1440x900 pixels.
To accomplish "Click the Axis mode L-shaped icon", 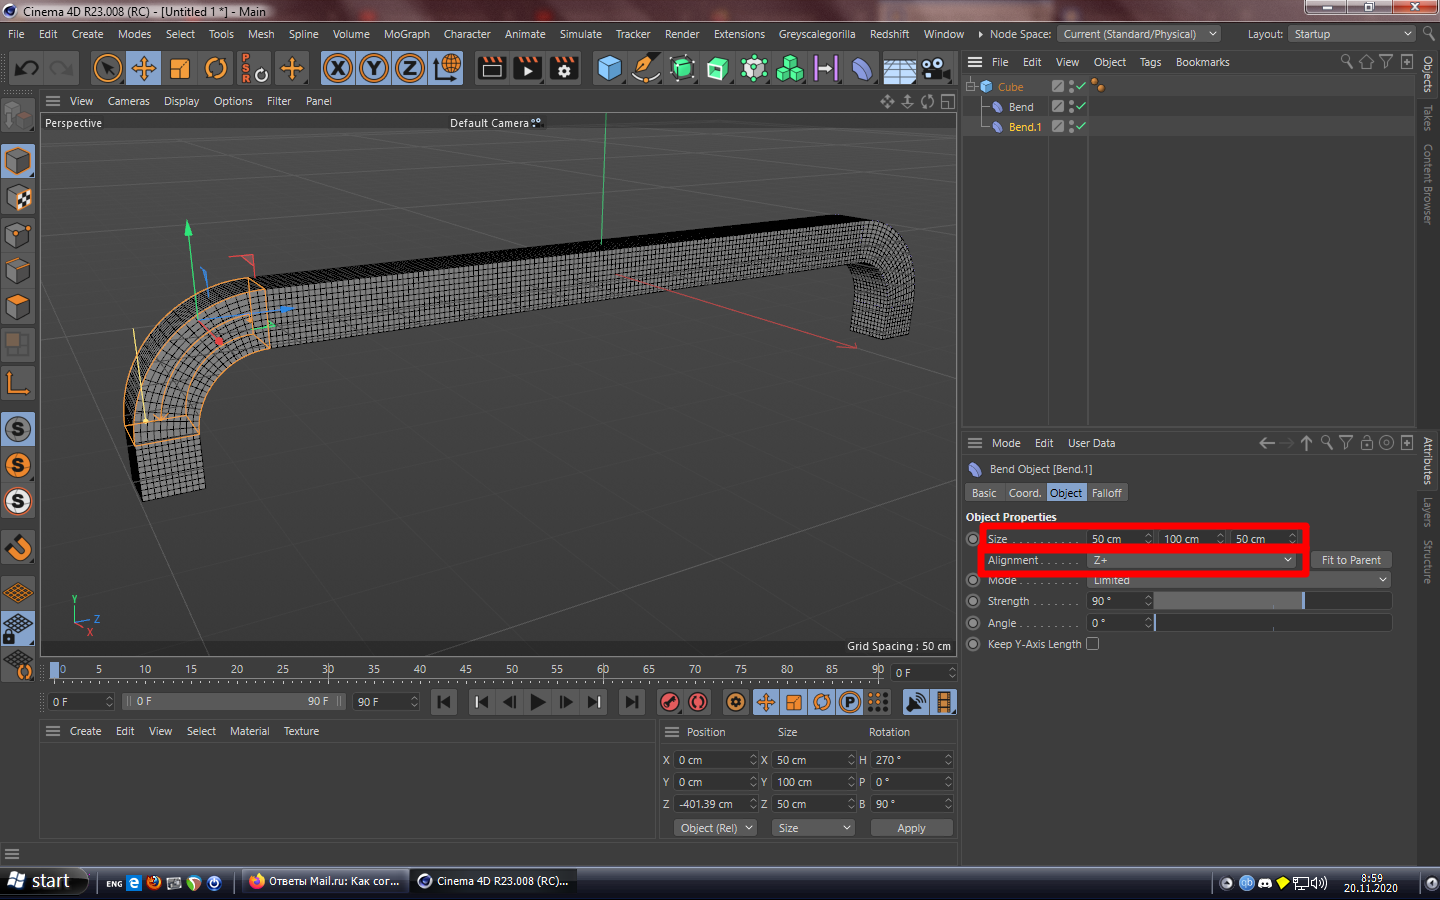I will pyautogui.click(x=18, y=382).
